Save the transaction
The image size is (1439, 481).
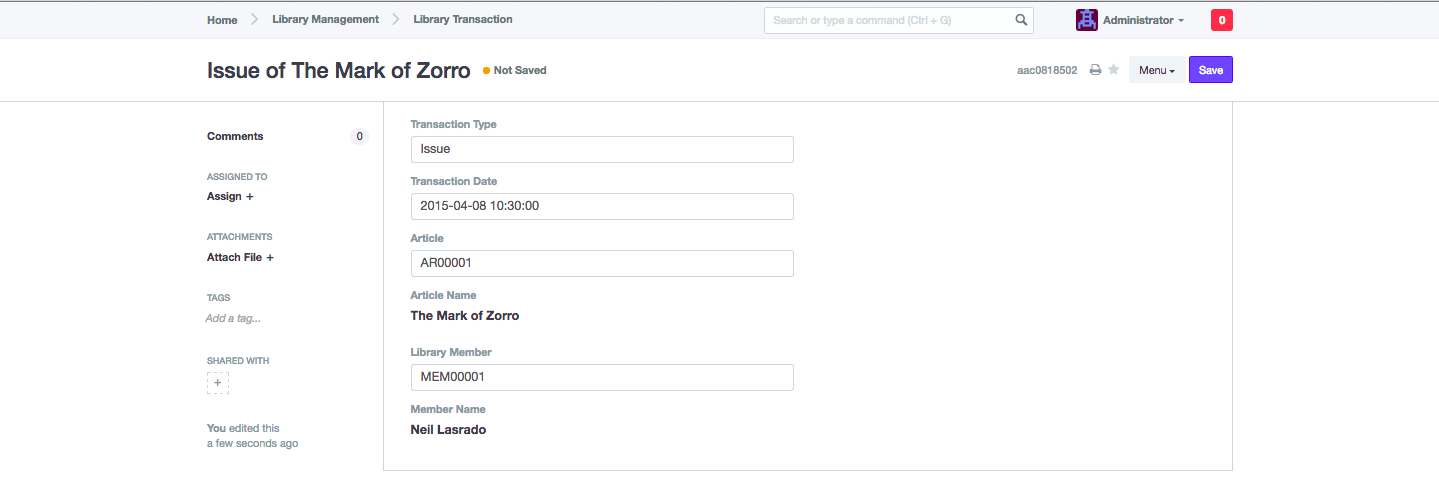(1211, 70)
